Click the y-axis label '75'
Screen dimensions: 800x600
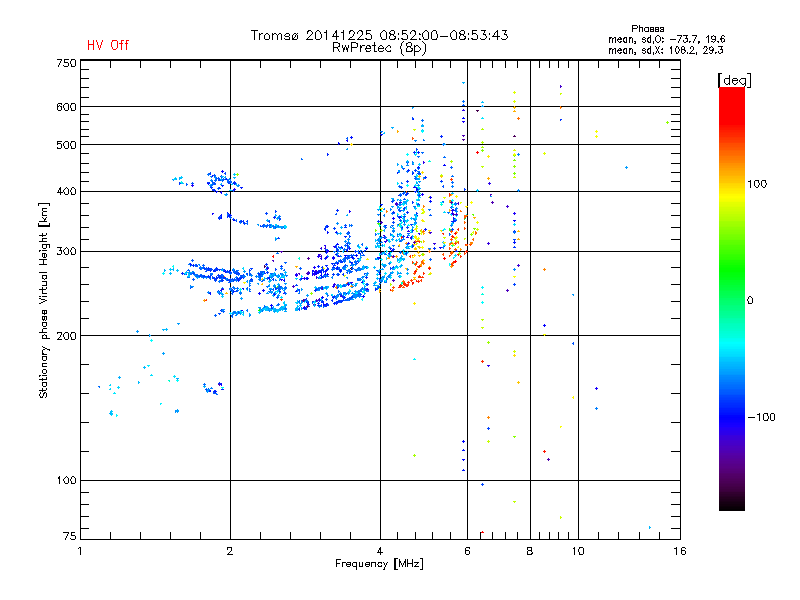(x=69, y=536)
